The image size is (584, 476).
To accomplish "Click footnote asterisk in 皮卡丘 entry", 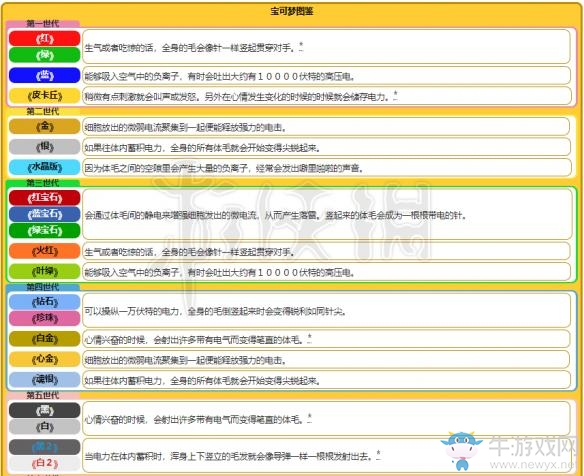I will pos(396,95).
